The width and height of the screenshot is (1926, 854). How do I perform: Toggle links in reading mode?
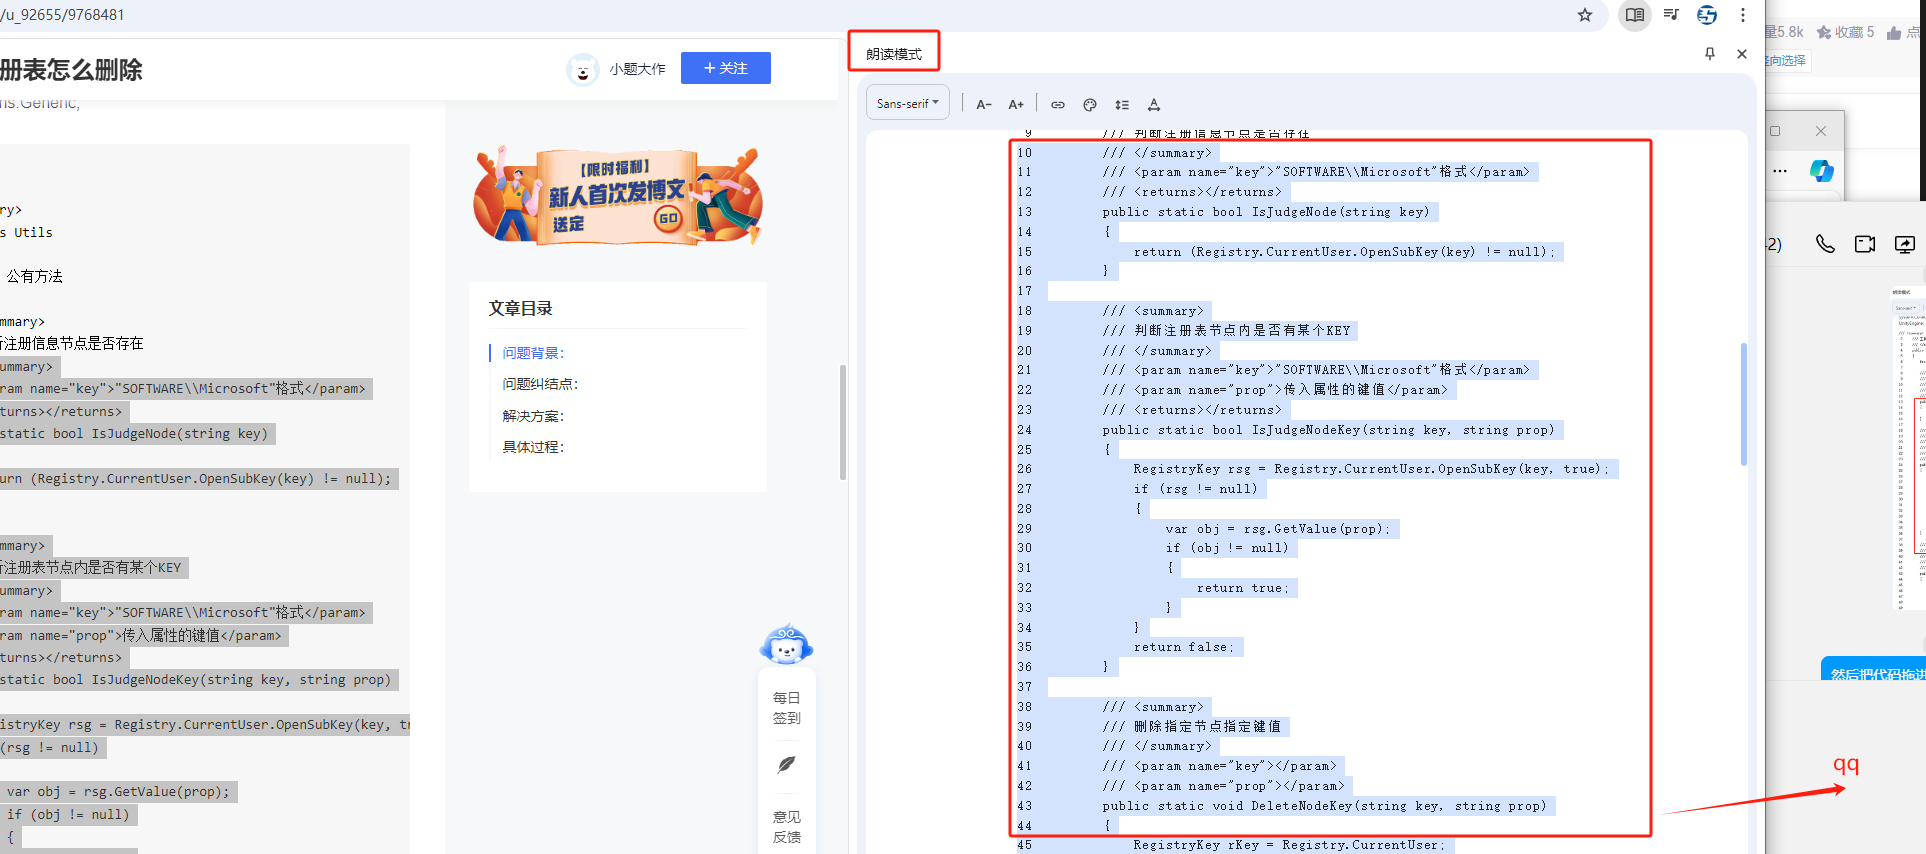click(x=1058, y=105)
